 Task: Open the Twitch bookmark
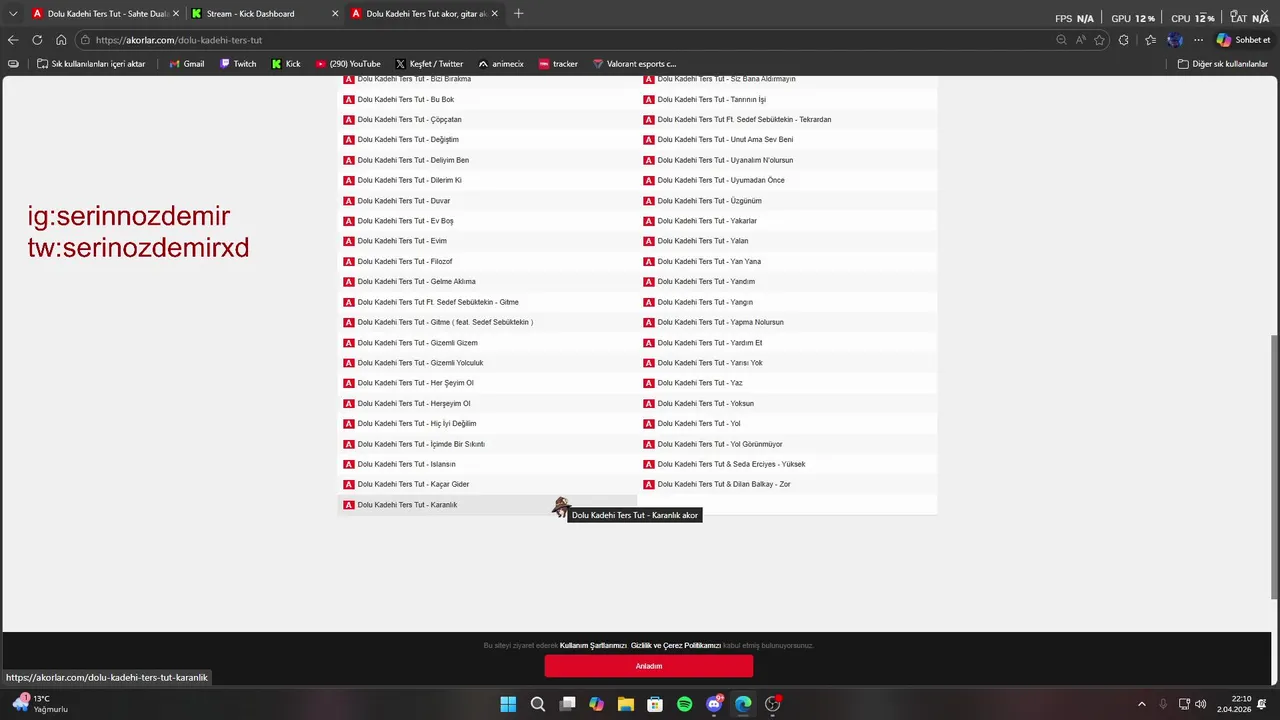point(238,64)
